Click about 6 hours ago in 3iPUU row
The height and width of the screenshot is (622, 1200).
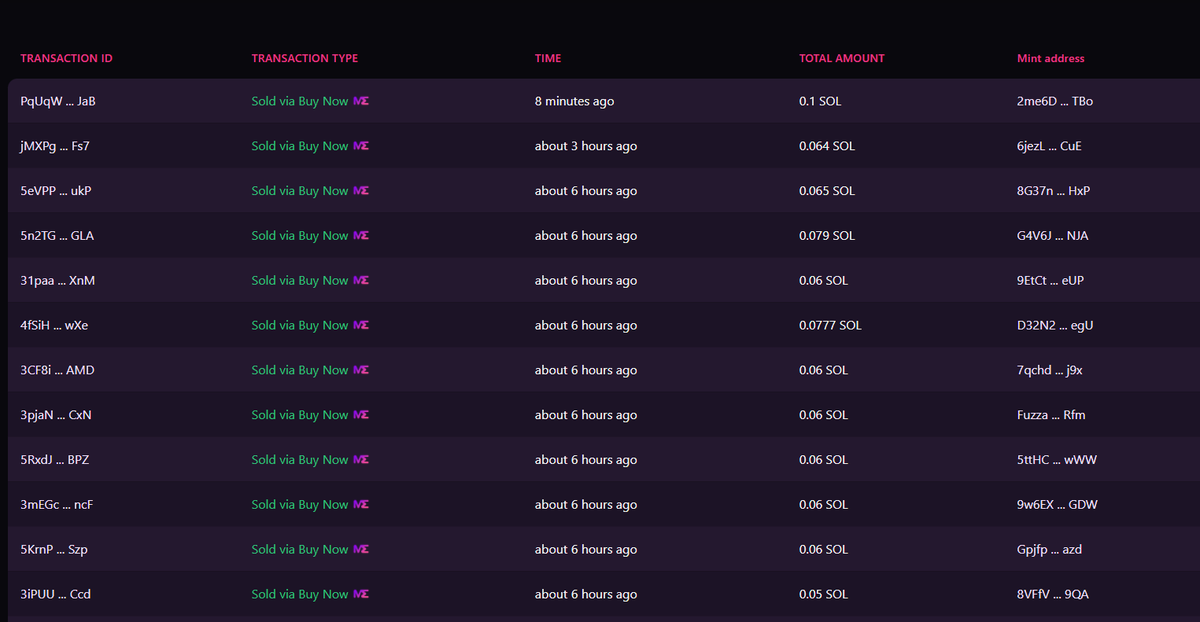(586, 594)
